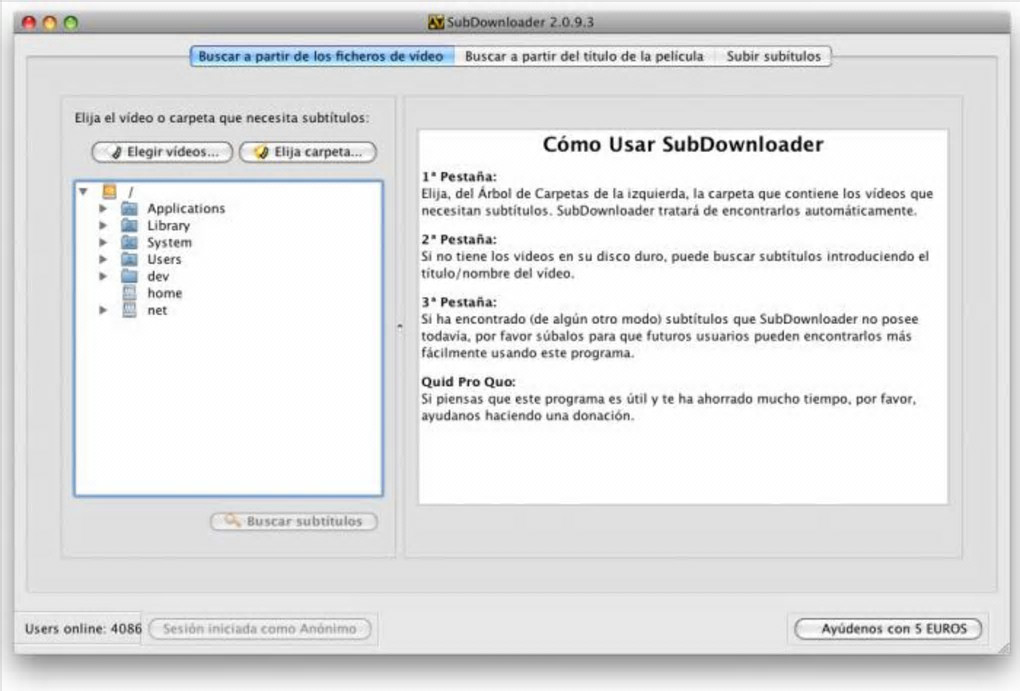Expand the Applications folder arrow
Image resolution: width=1020 pixels, height=691 pixels.
click(103, 208)
